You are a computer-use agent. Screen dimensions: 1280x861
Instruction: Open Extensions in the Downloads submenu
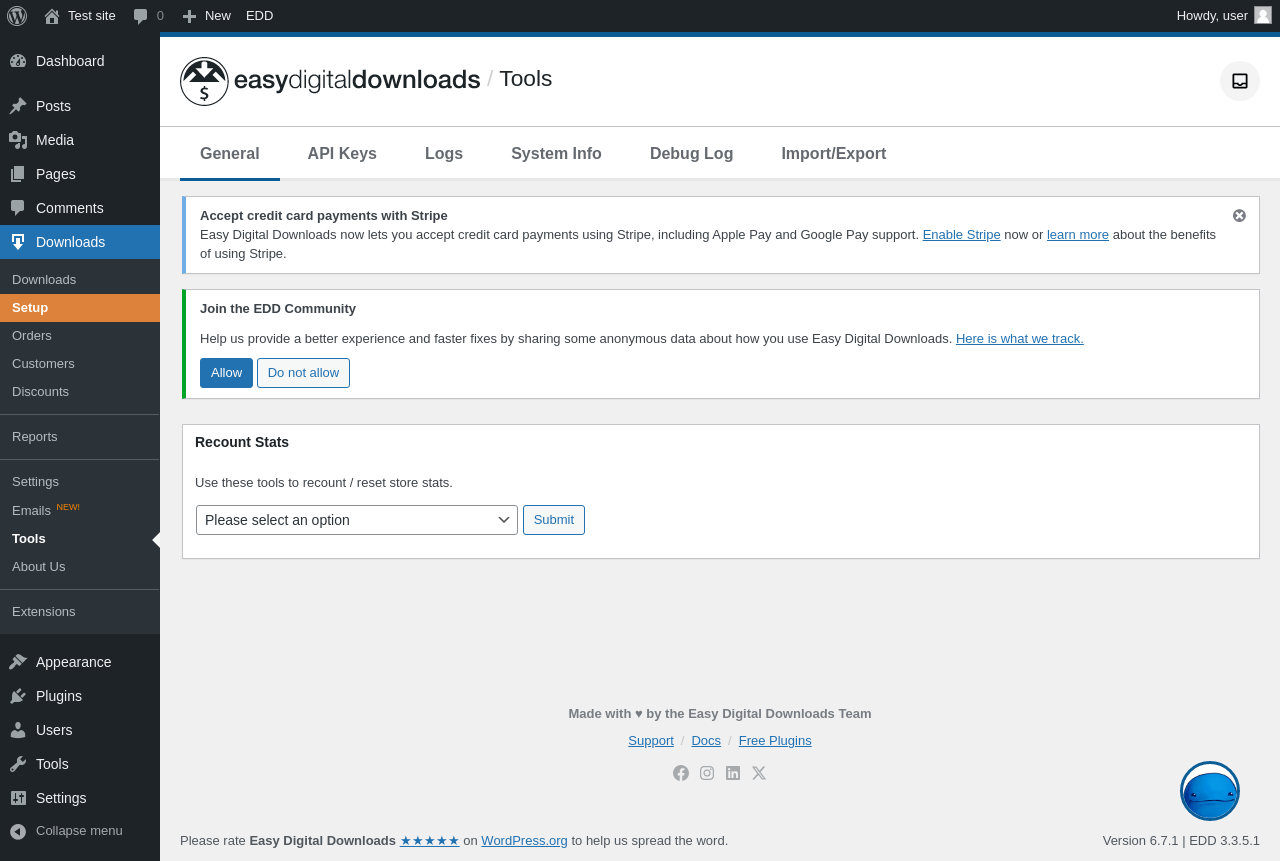(x=80, y=612)
